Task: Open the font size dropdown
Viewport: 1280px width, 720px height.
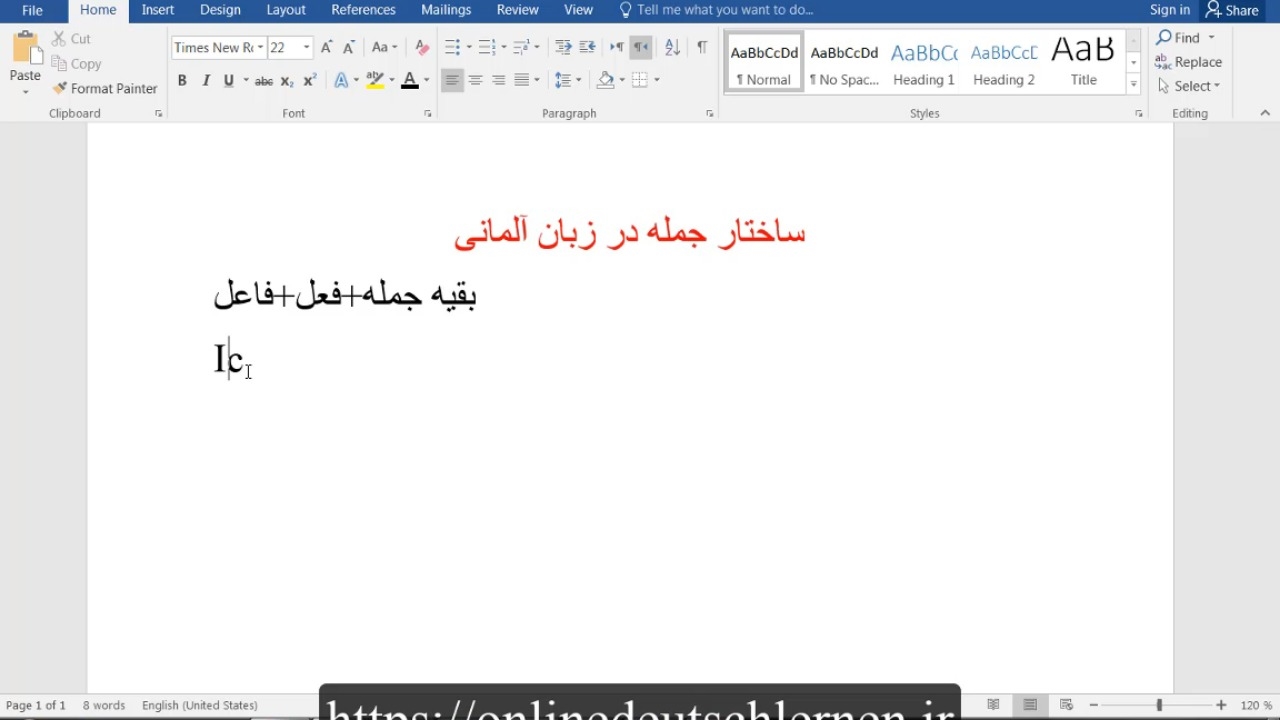Action: [306, 48]
